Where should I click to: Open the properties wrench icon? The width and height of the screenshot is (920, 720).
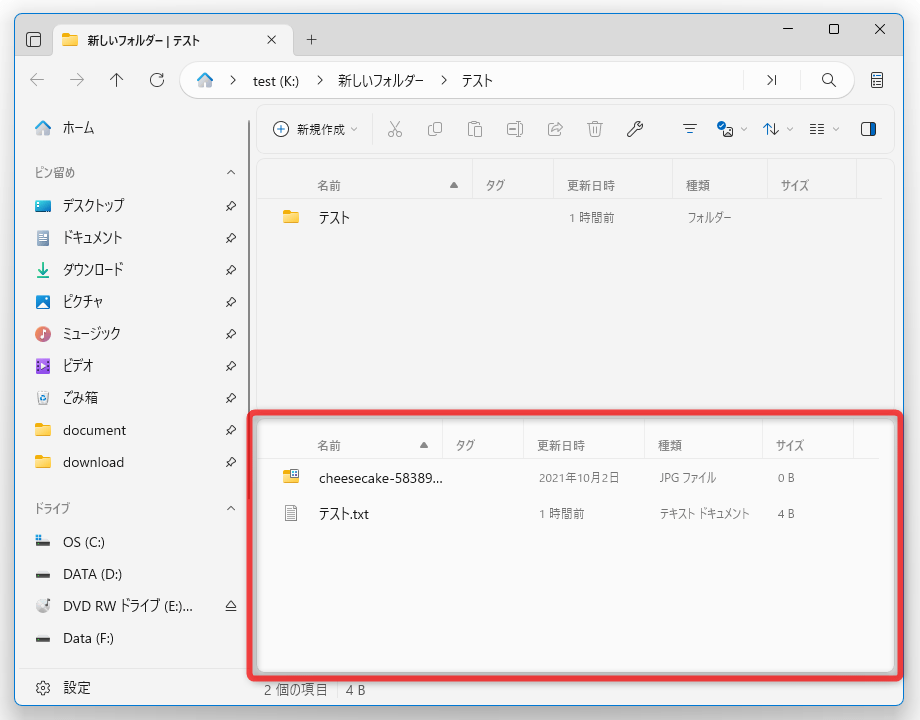(635, 129)
